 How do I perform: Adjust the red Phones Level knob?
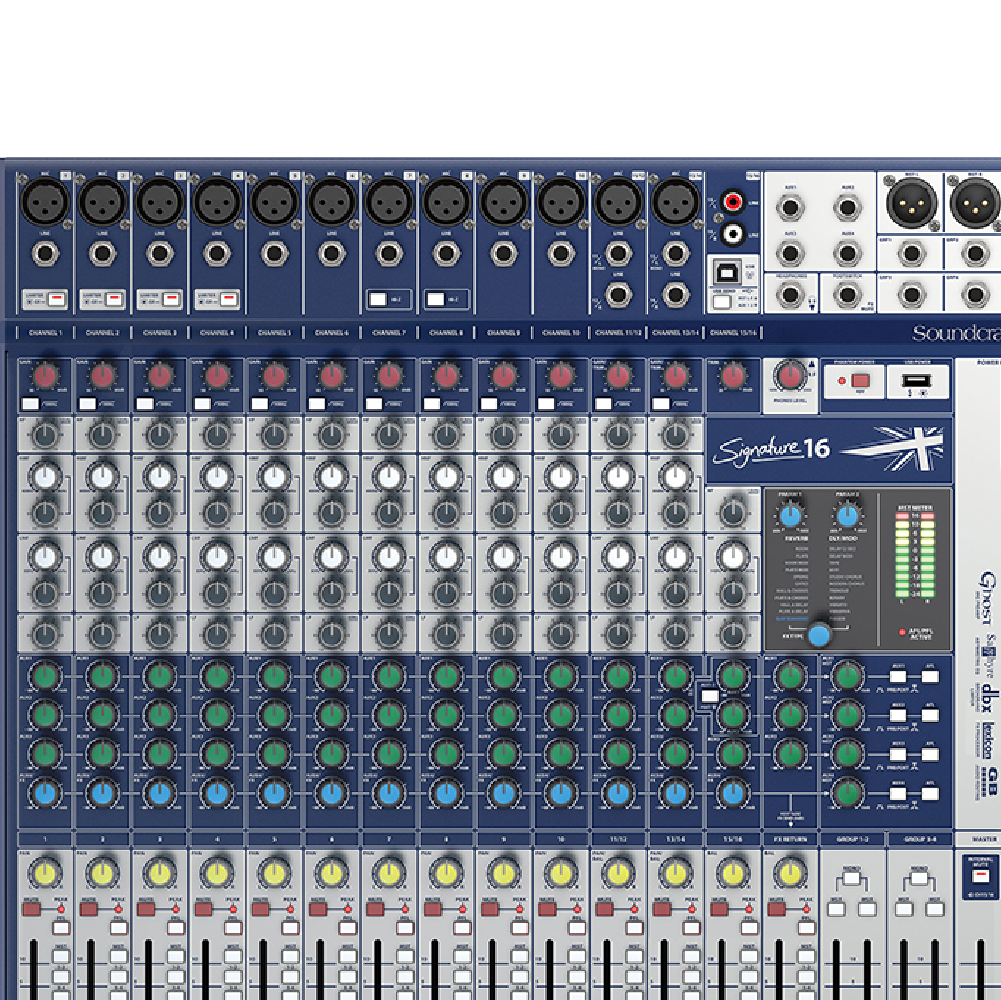tap(788, 378)
